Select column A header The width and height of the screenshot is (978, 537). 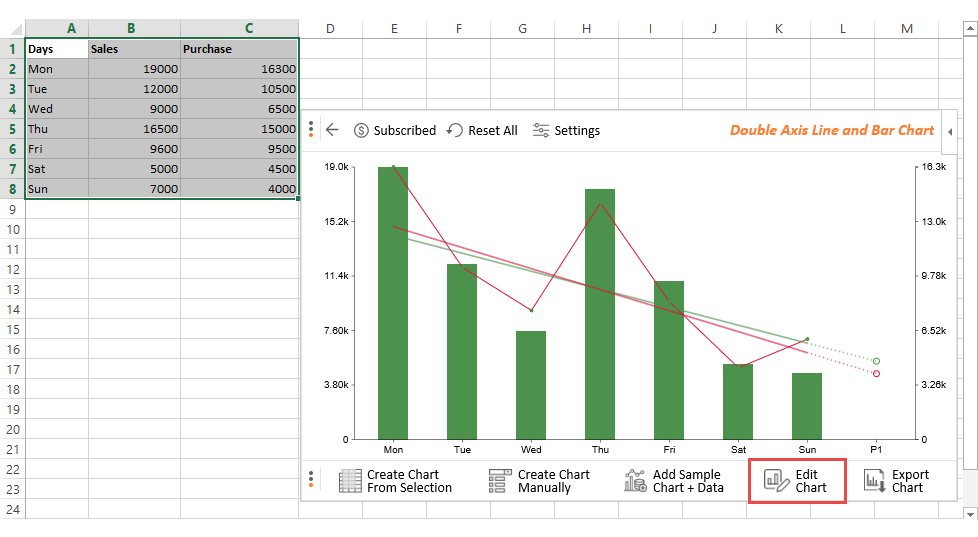(57, 29)
